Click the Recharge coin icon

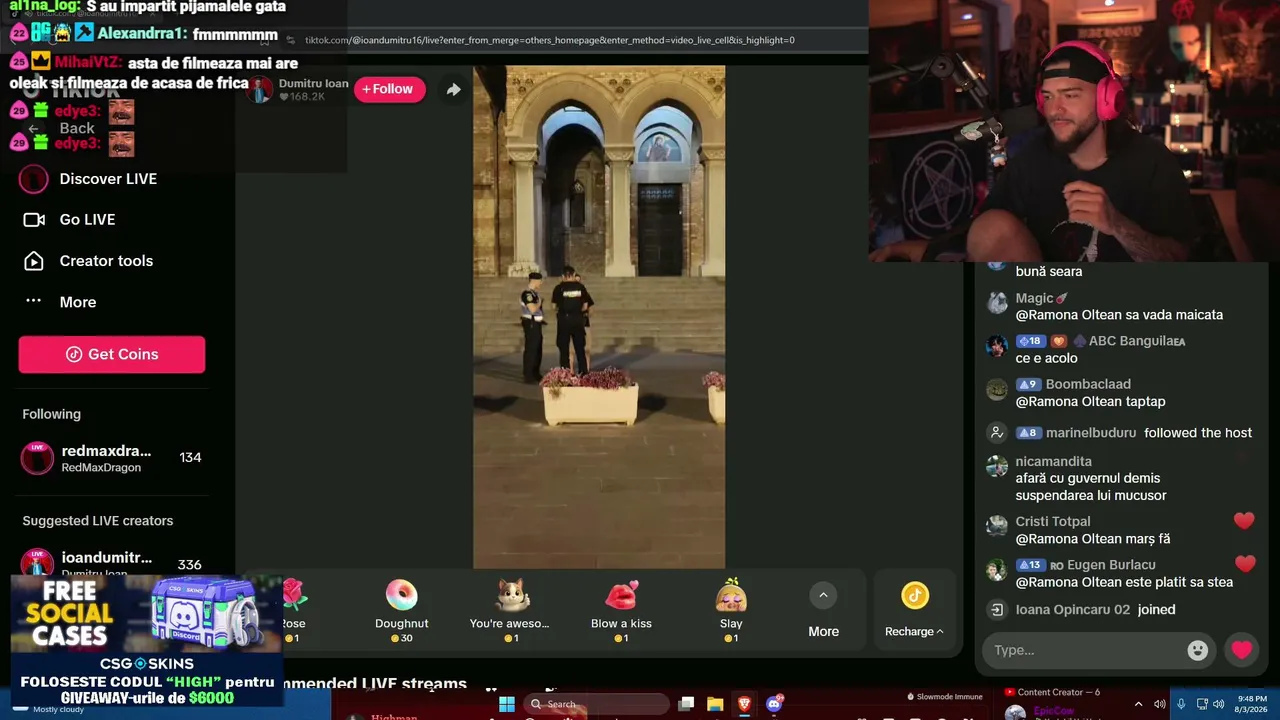click(x=915, y=596)
